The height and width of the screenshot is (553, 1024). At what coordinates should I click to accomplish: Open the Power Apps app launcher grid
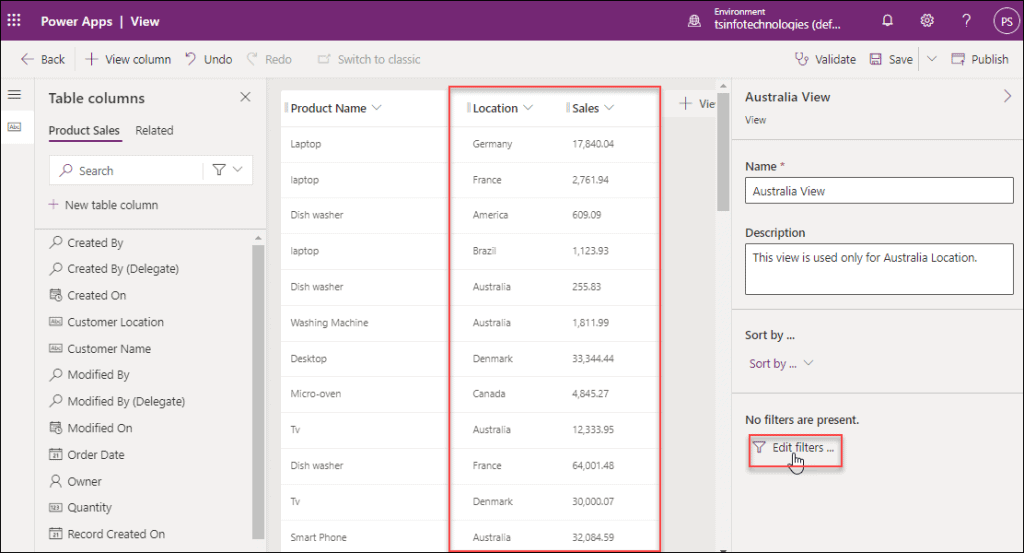point(14,21)
